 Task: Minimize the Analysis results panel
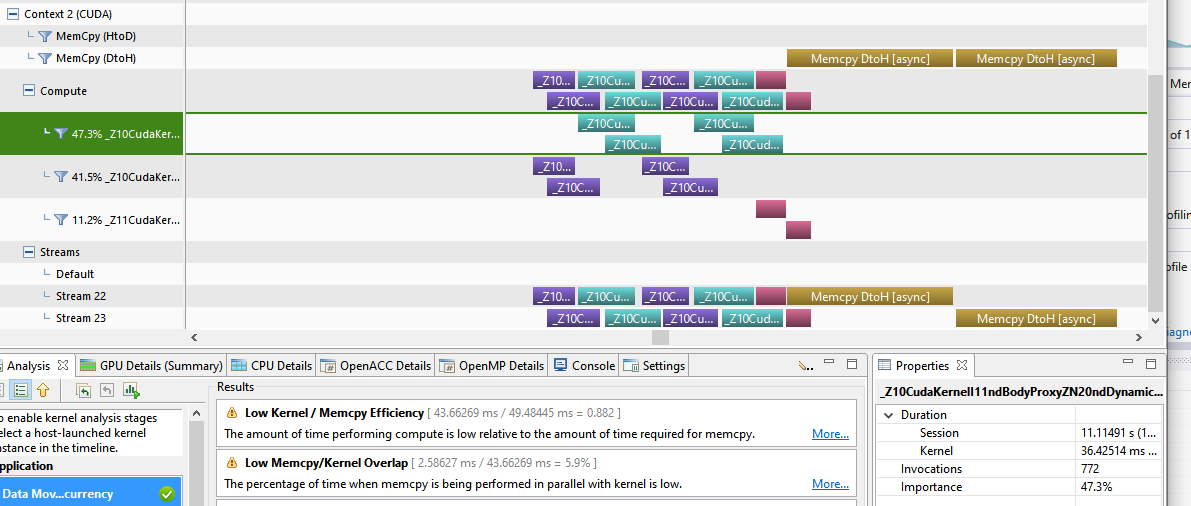830,365
